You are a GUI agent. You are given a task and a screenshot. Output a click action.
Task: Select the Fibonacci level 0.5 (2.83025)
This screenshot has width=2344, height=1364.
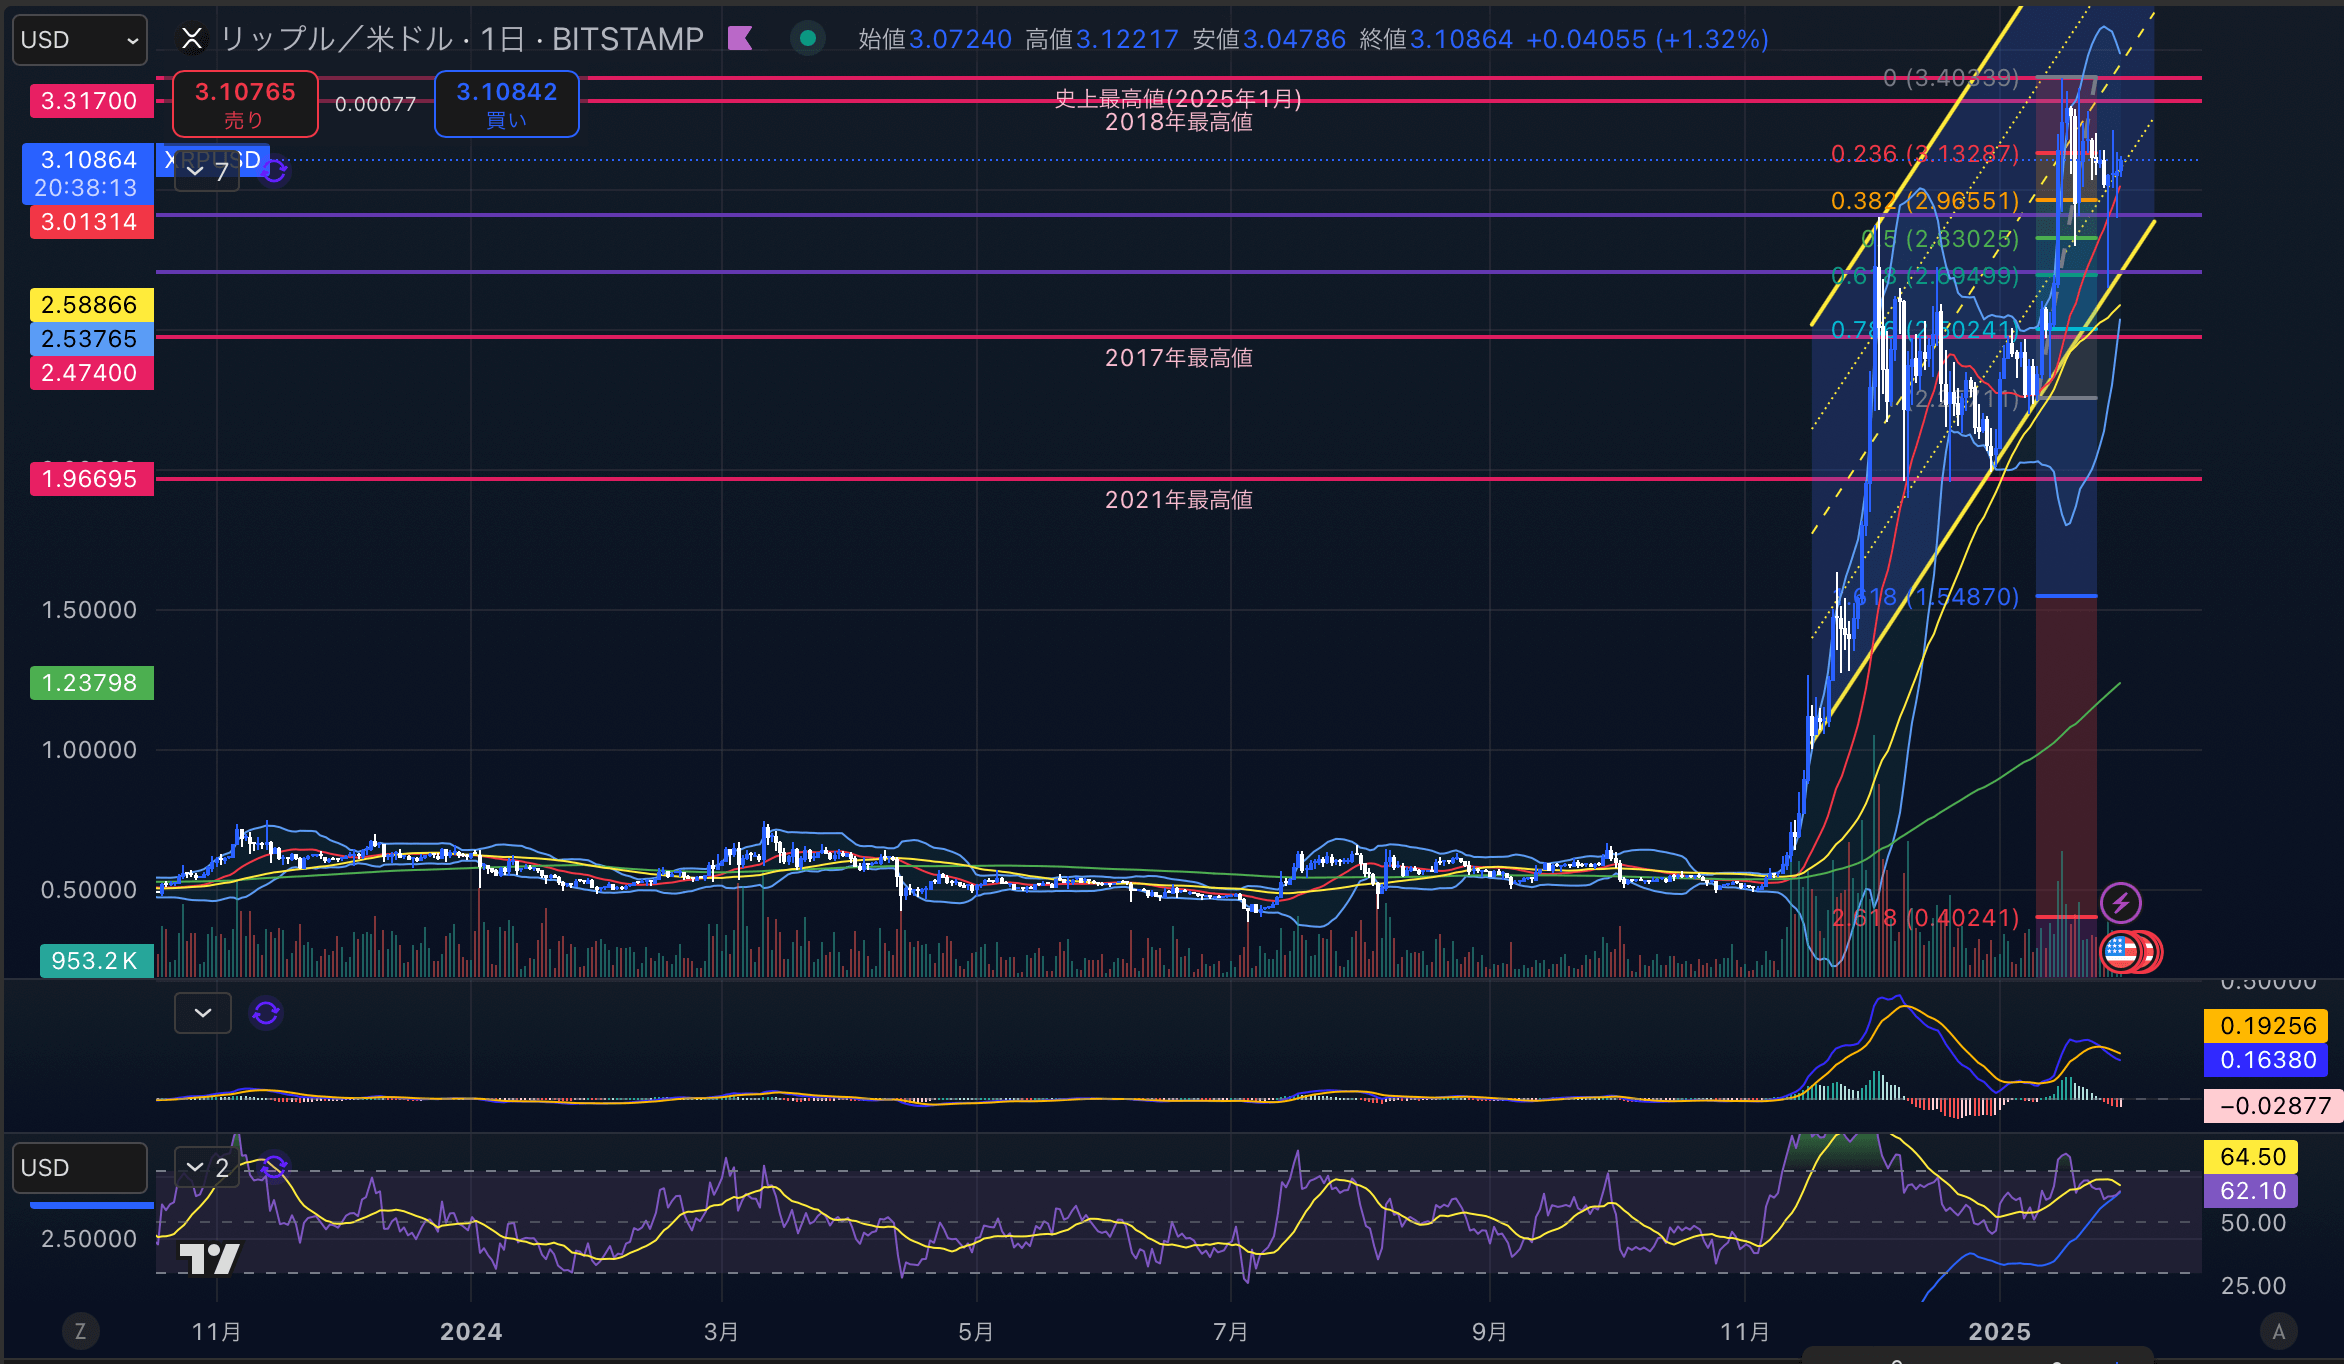pos(1940,239)
